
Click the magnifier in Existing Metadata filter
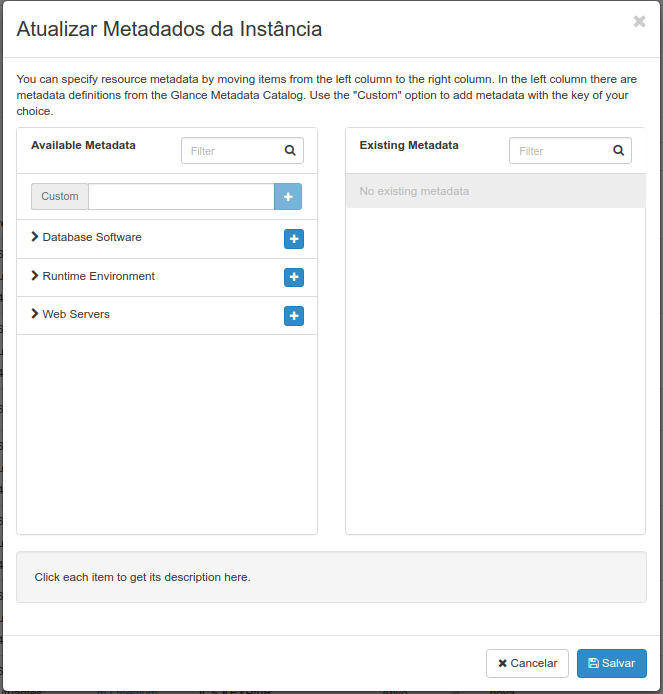pos(618,150)
